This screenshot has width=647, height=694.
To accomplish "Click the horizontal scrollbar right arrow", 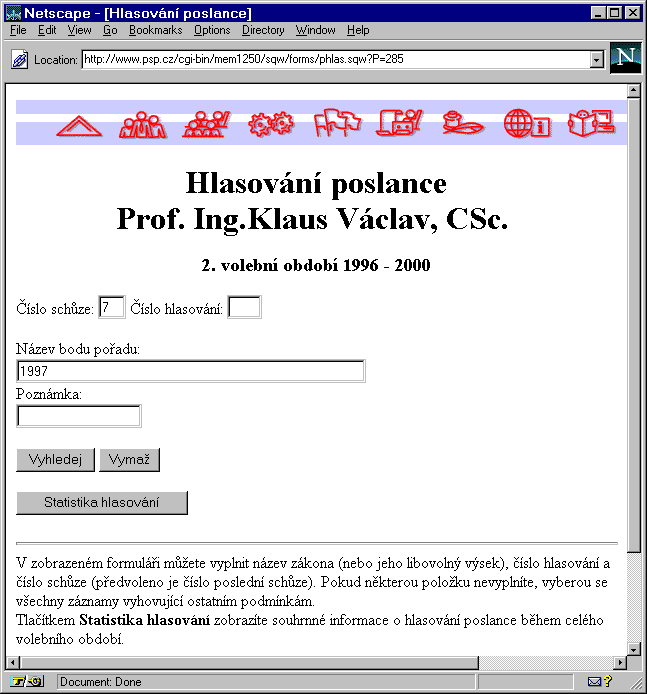I will (620, 663).
